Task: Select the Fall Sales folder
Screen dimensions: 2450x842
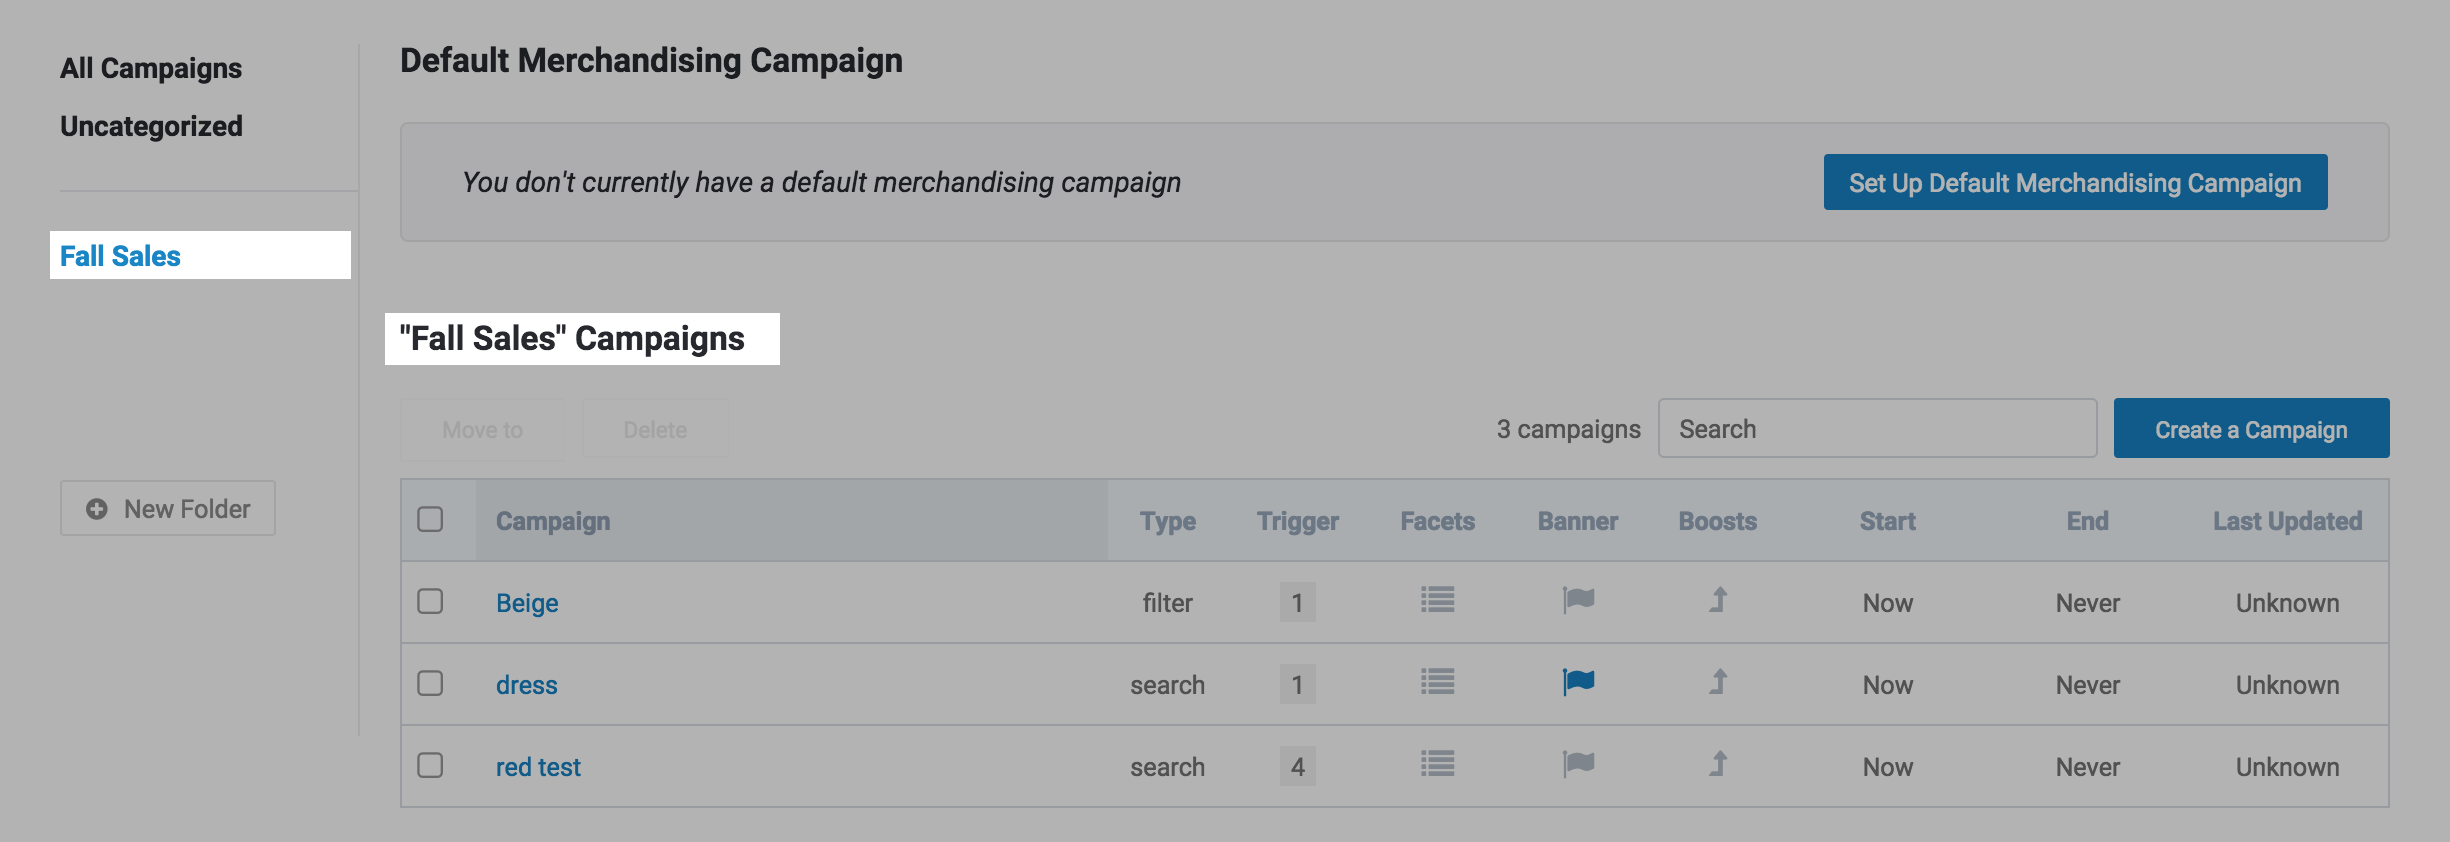Action: coord(121,256)
